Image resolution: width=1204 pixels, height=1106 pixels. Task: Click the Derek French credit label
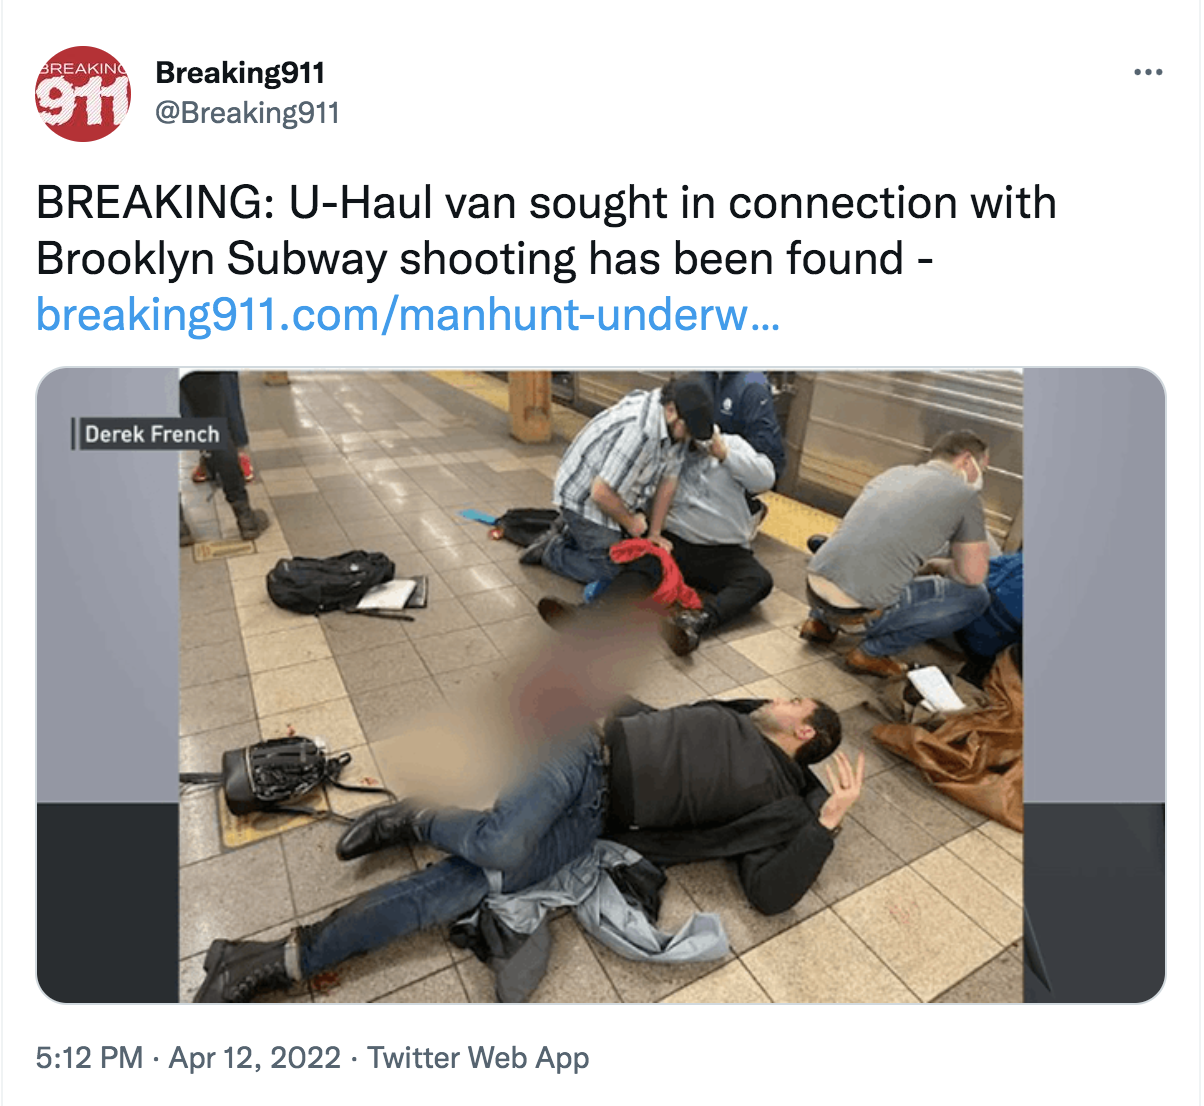(x=150, y=434)
